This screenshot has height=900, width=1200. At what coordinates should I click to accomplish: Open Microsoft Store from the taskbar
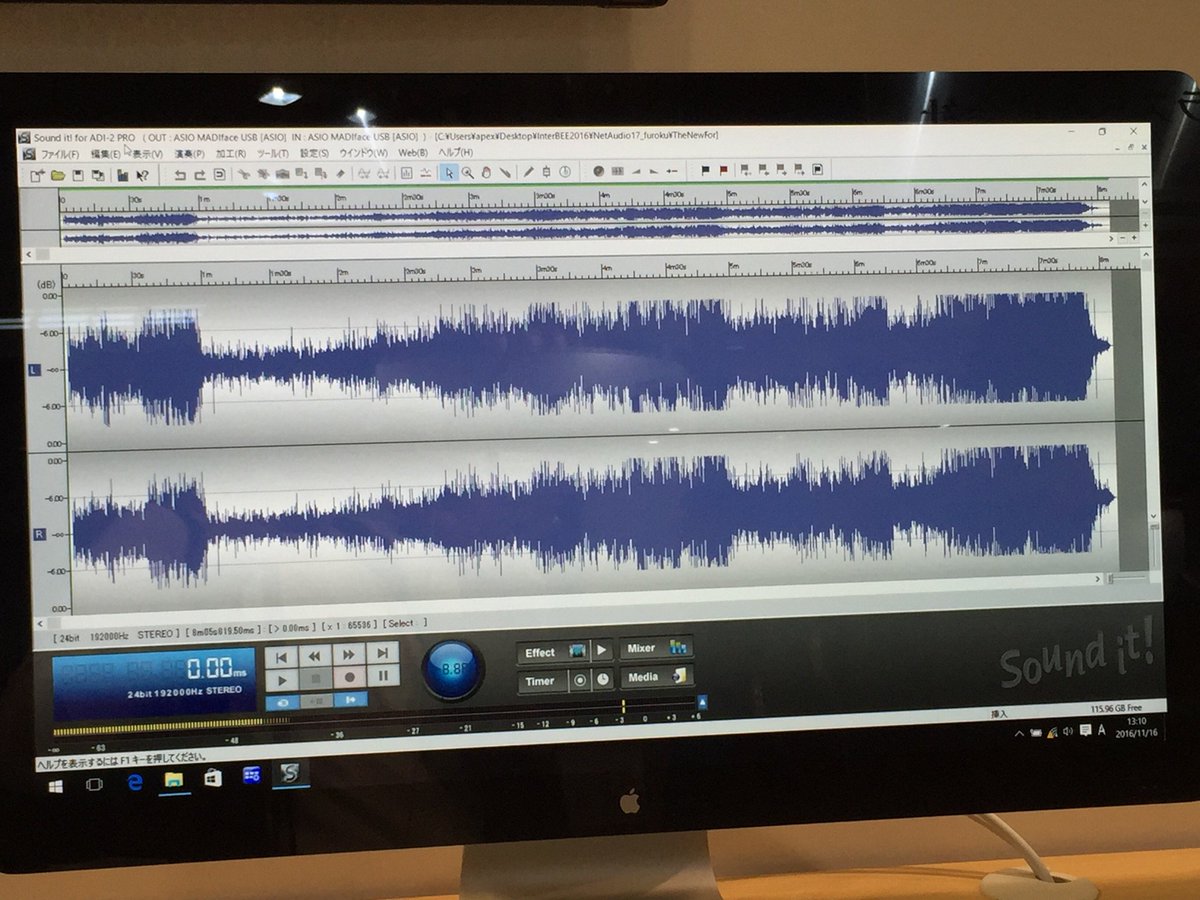pyautogui.click(x=212, y=777)
